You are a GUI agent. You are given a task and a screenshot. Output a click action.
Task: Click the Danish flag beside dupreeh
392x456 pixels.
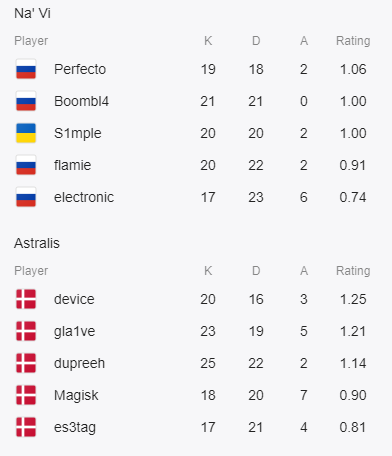(x=26, y=363)
